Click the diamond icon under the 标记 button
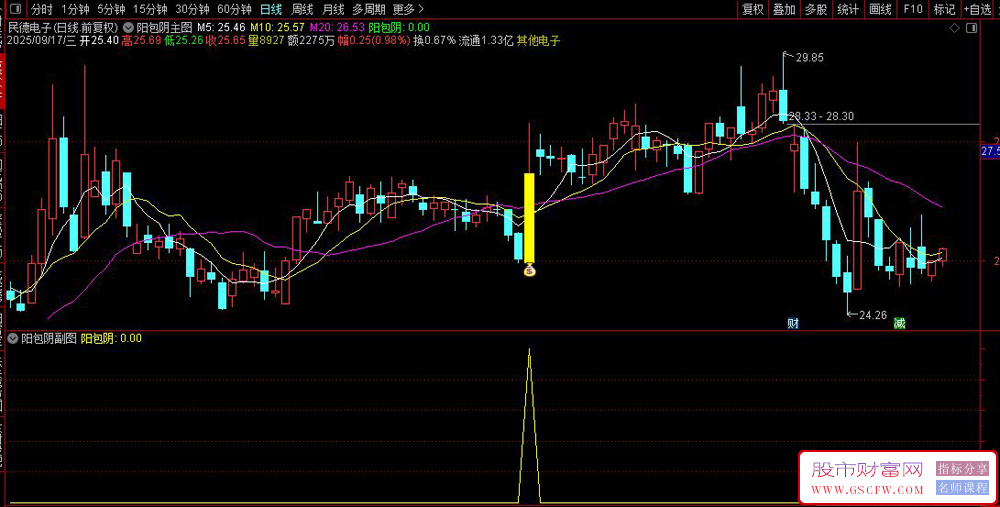1000x507 pixels. coord(954,28)
